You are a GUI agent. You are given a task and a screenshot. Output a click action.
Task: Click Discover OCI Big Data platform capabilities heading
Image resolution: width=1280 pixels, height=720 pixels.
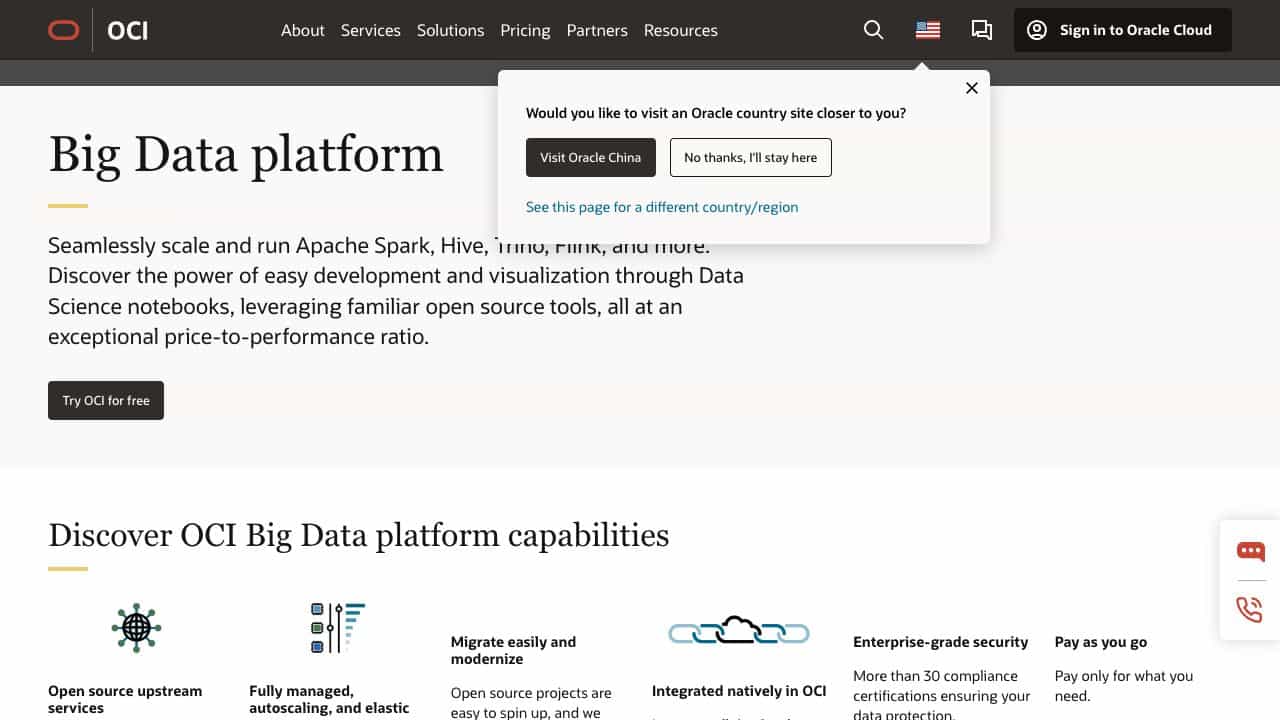coord(359,535)
